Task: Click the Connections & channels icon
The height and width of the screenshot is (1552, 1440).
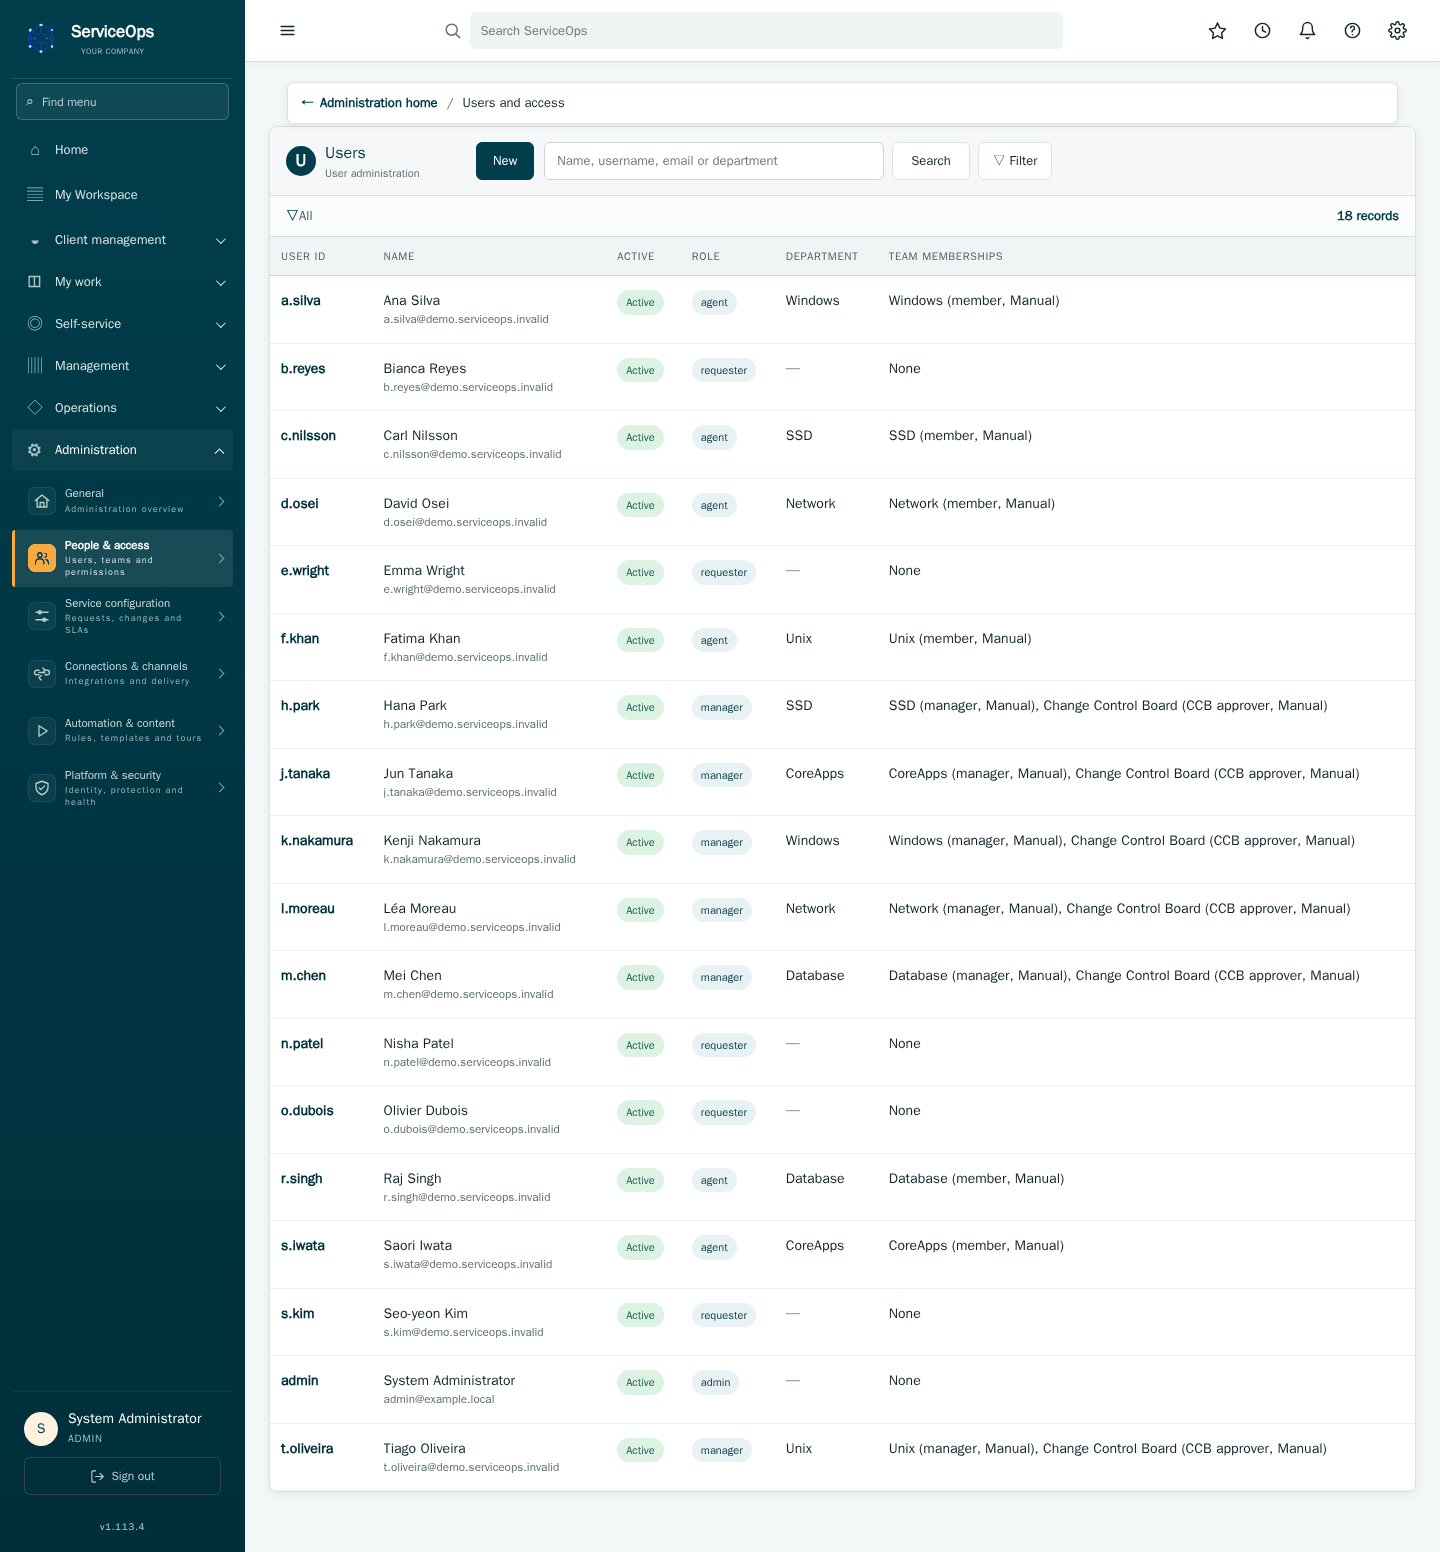Action: click(42, 673)
